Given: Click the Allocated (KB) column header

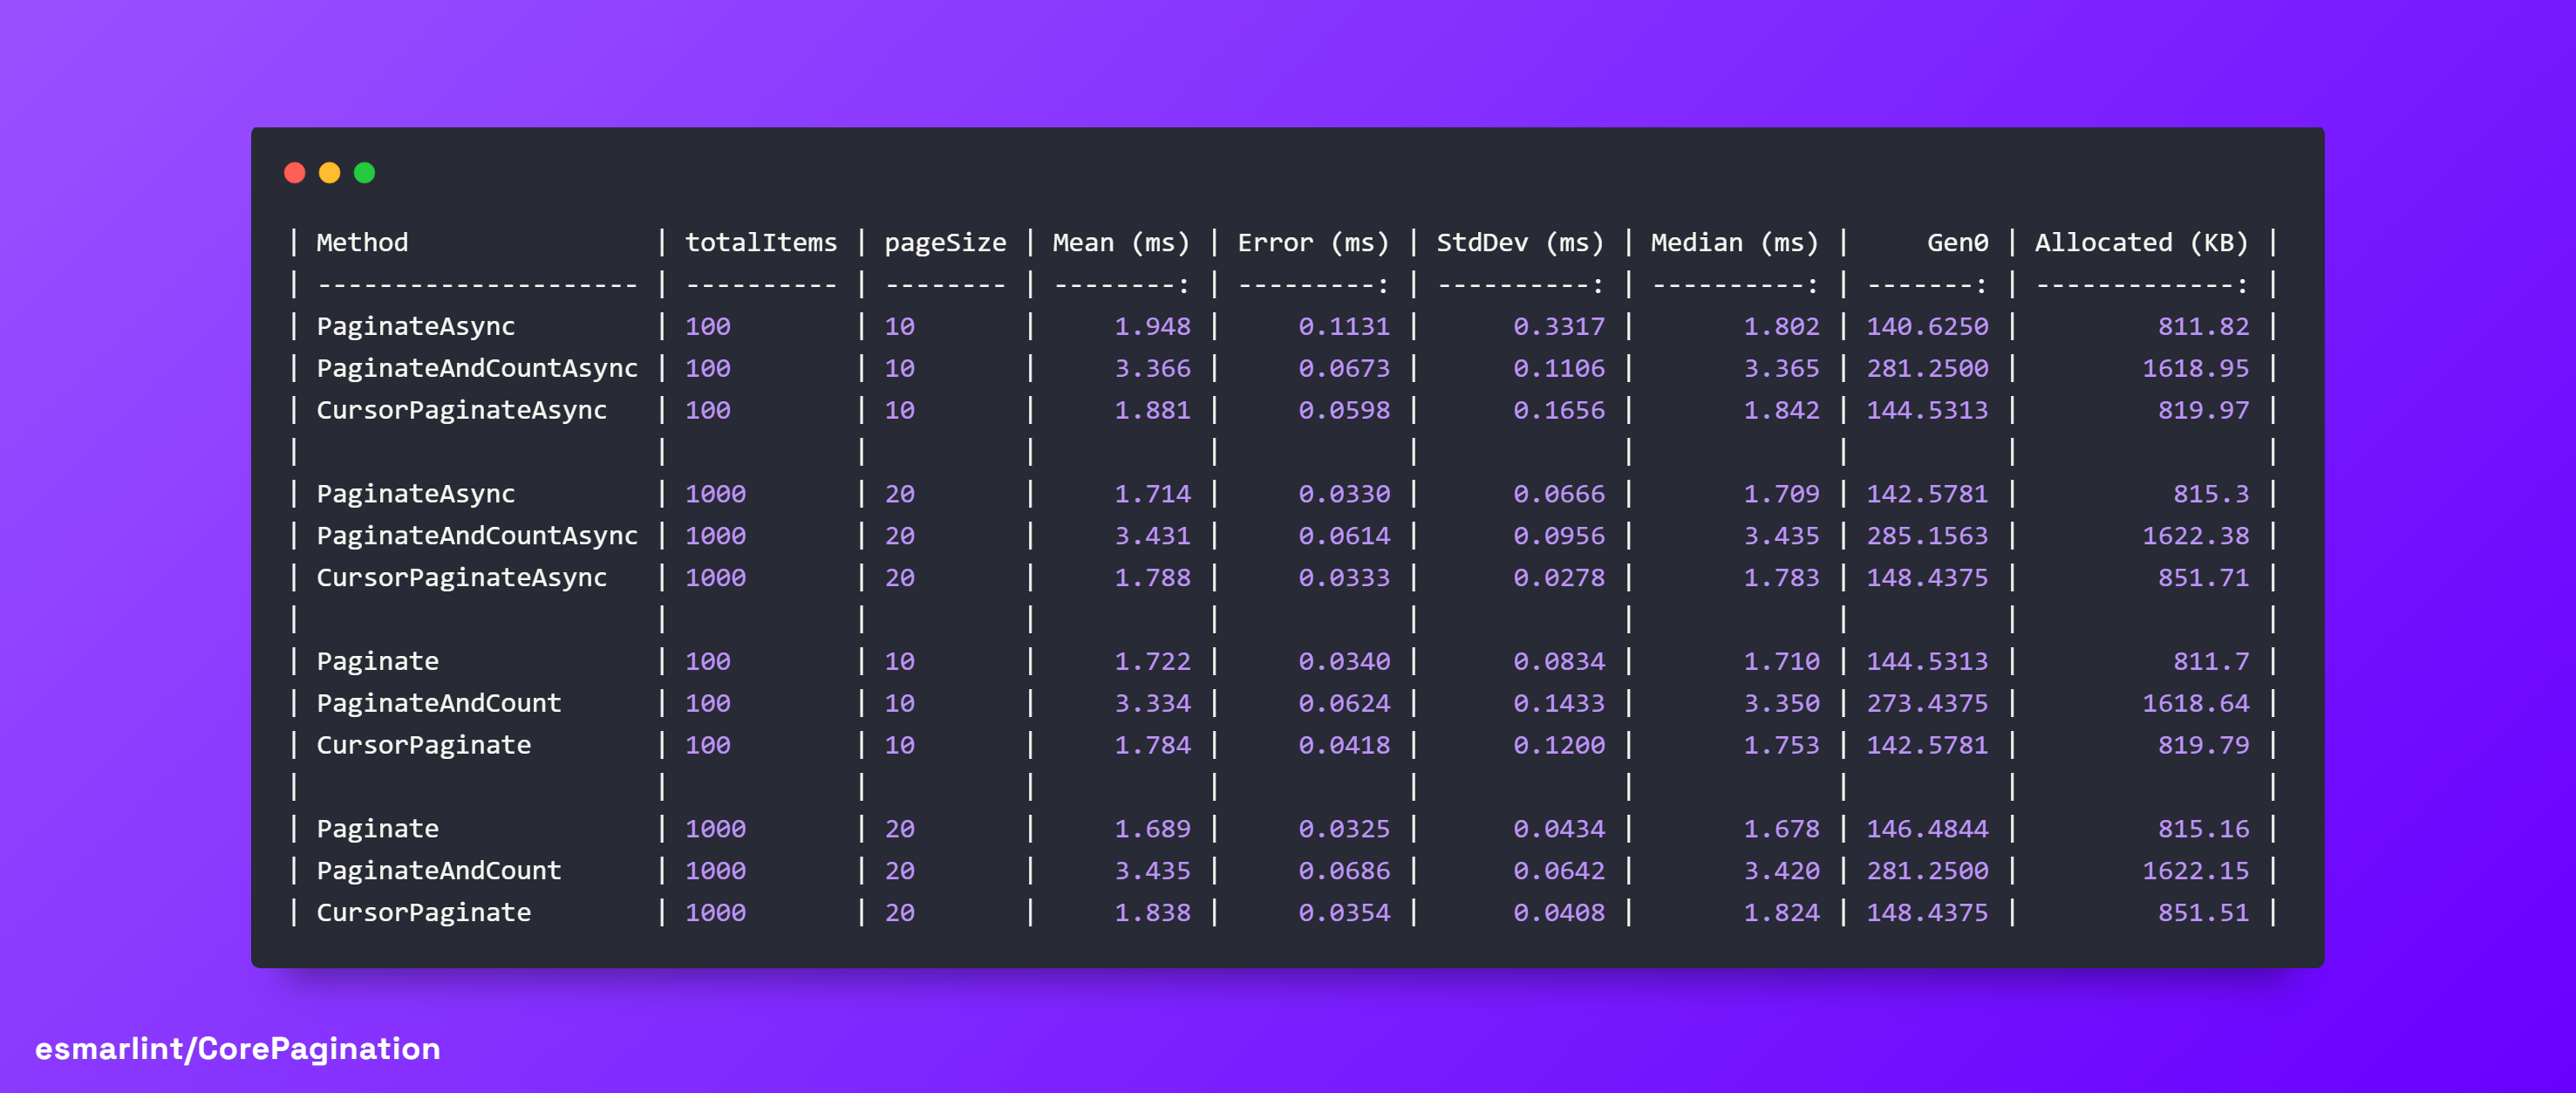Looking at the screenshot, I should pyautogui.click(x=2141, y=243).
